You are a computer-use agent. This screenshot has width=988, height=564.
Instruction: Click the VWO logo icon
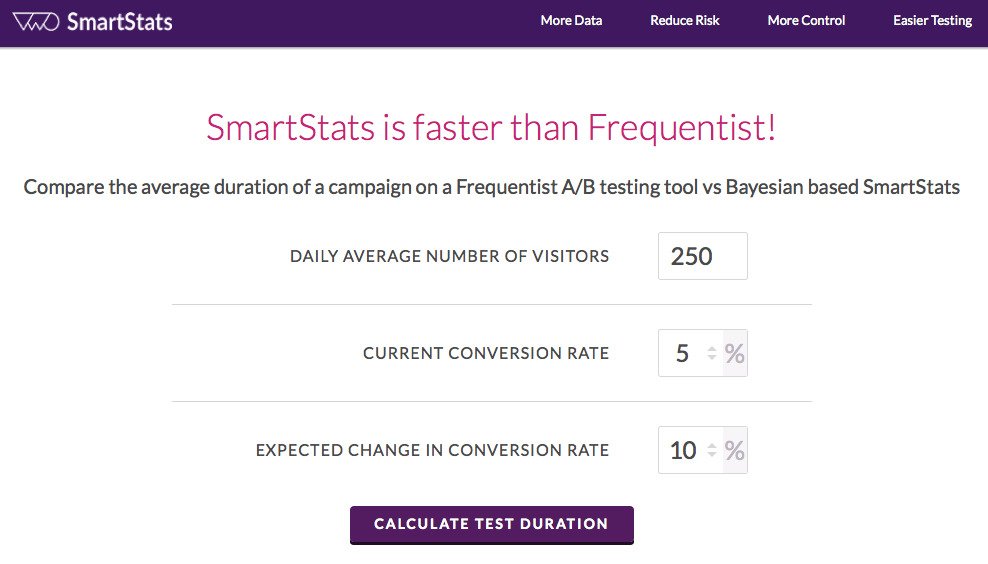(36, 21)
